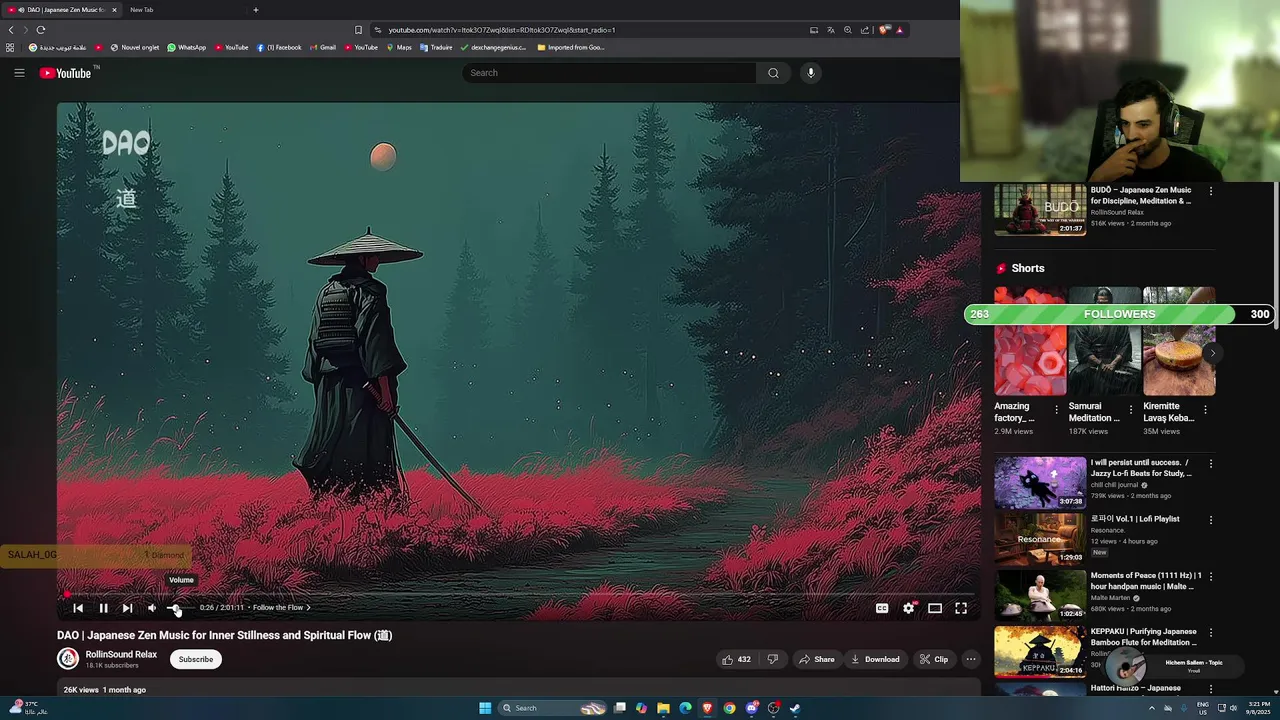Launch Steam from the taskbar
This screenshot has height=720, width=1280.
(795, 708)
